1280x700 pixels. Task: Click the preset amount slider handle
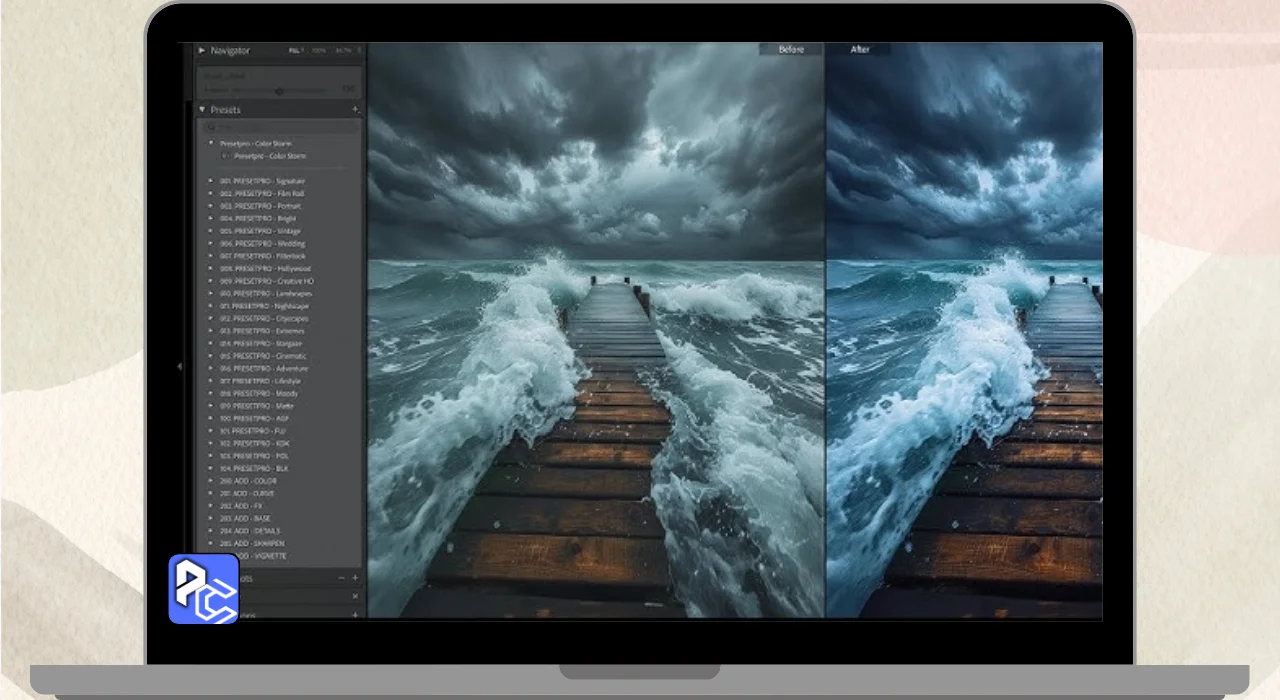(279, 90)
